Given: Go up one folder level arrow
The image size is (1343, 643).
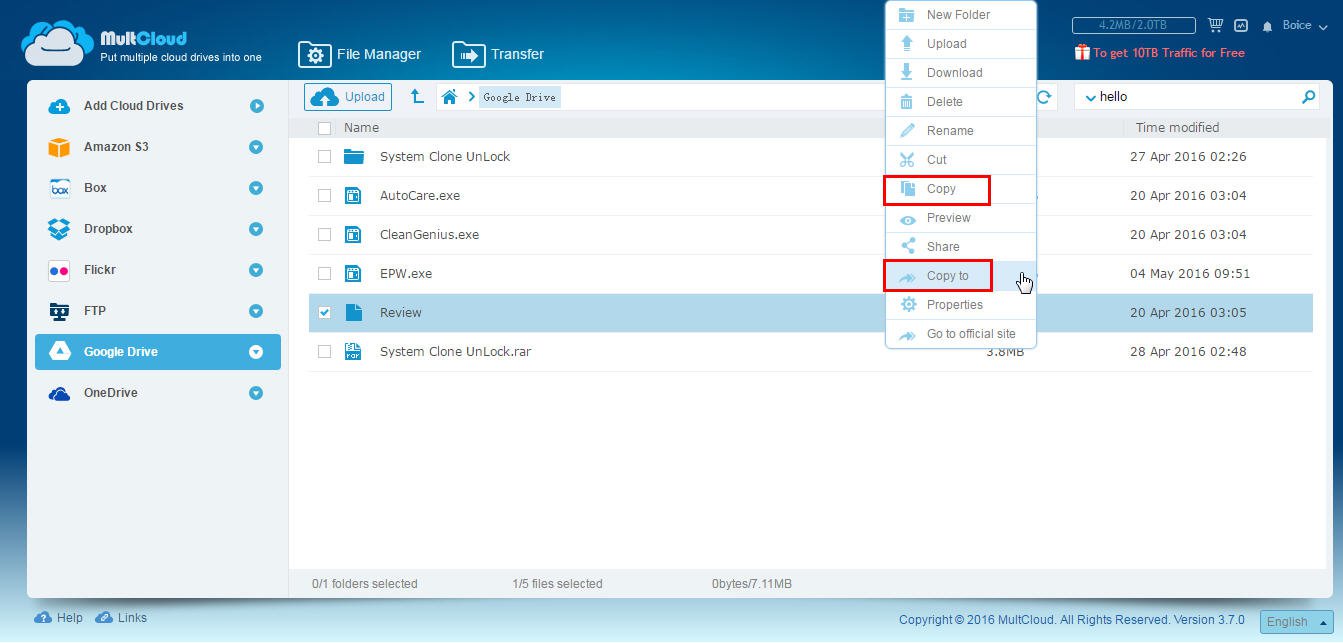Looking at the screenshot, I should (x=417, y=97).
